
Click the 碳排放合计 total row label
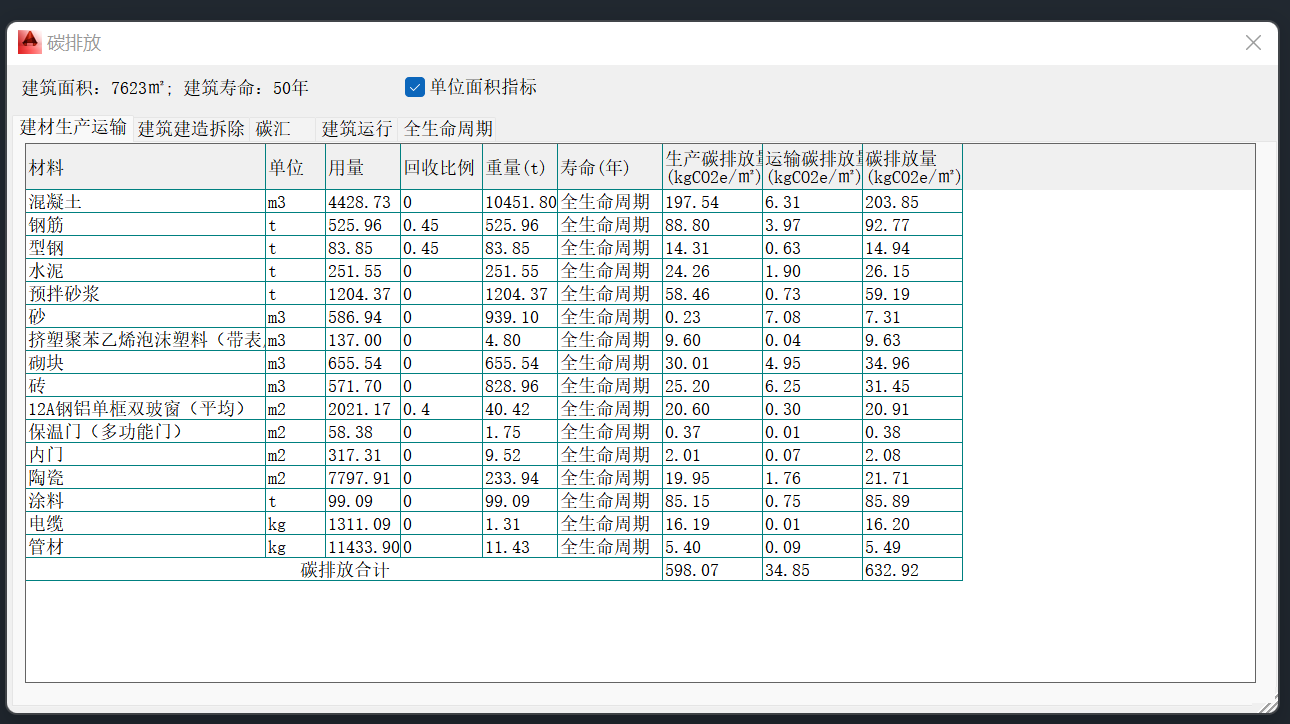[x=344, y=570]
